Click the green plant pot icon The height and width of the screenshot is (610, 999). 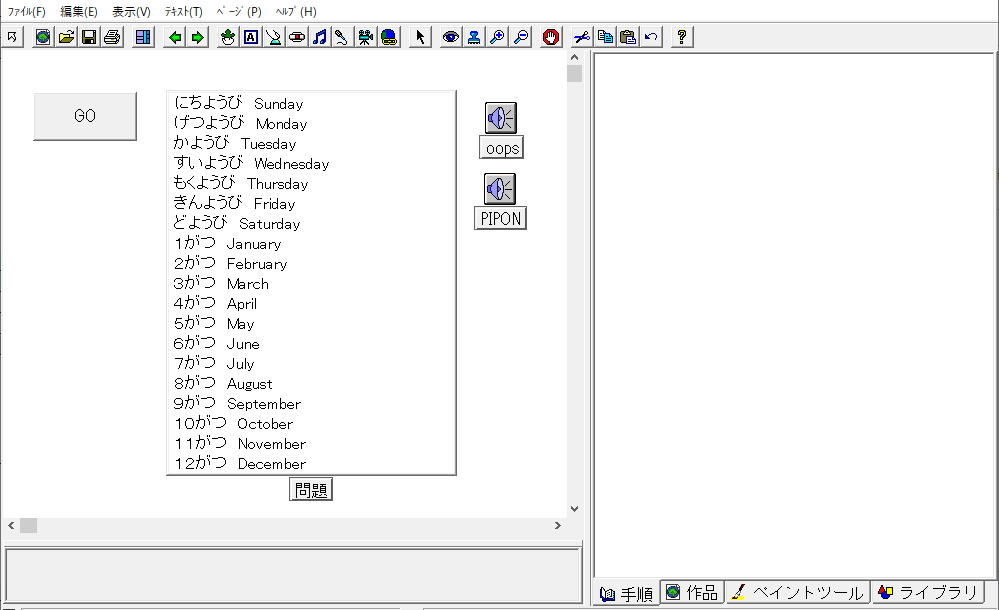(x=227, y=37)
